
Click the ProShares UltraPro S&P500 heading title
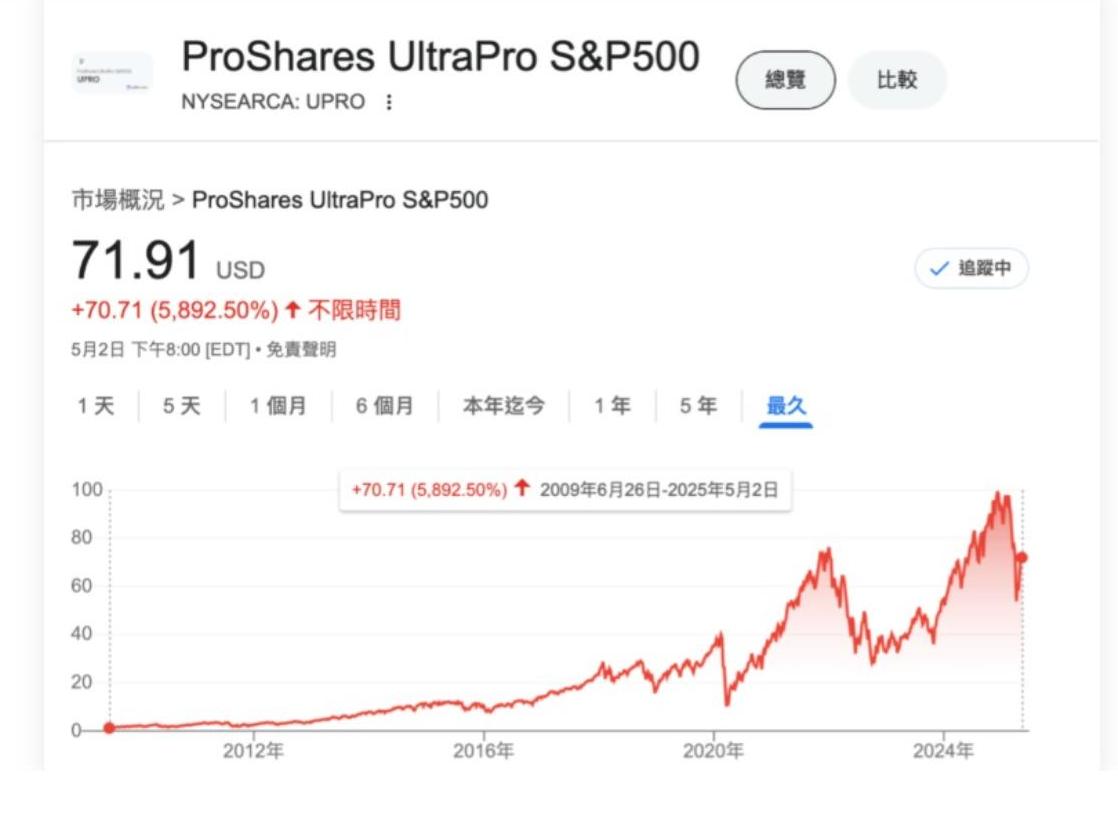pos(440,59)
